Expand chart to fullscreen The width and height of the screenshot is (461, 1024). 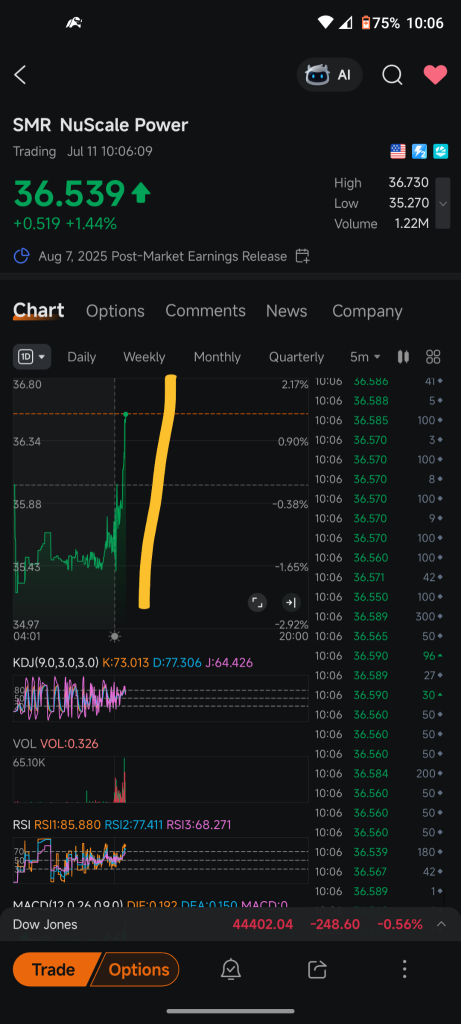pos(258,602)
